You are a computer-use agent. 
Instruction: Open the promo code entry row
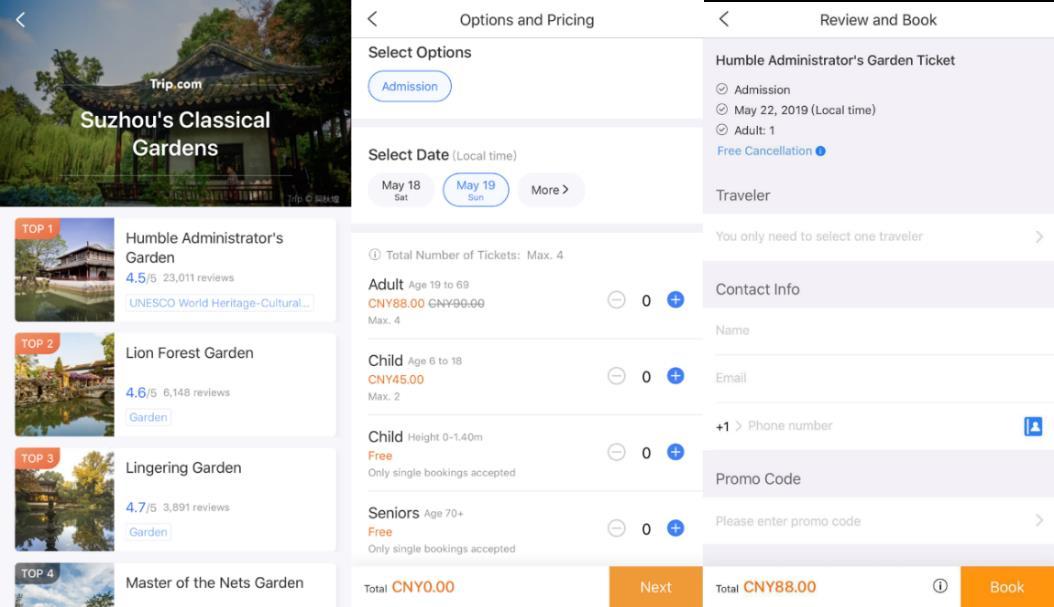(879, 521)
